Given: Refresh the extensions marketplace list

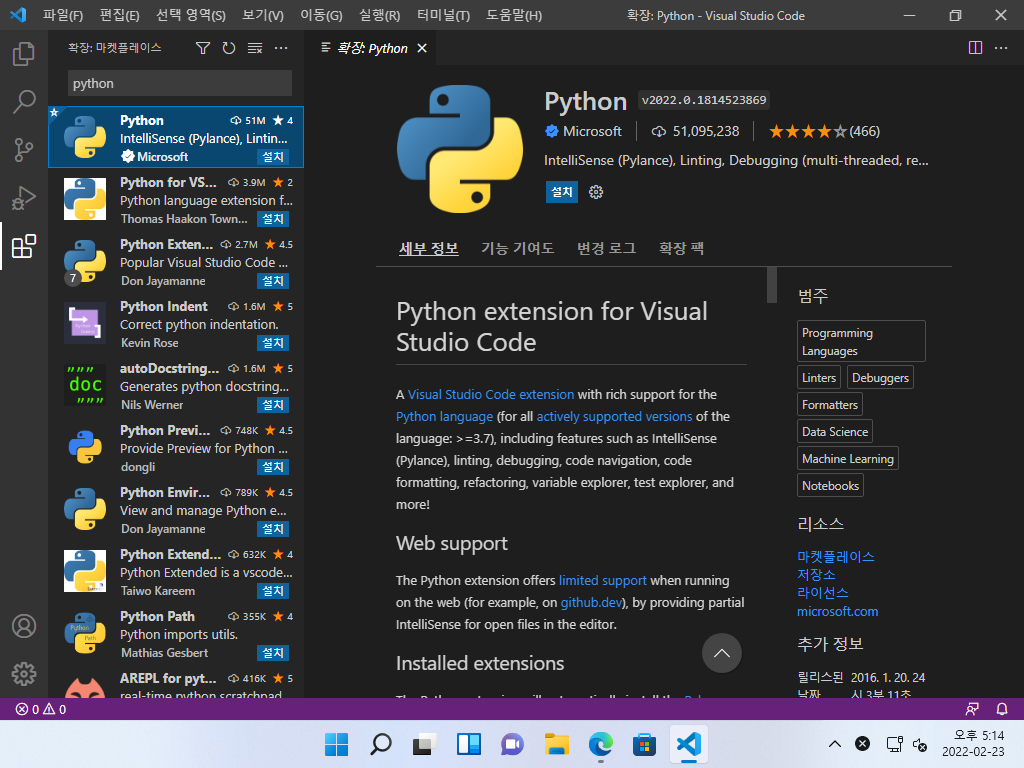Looking at the screenshot, I should [x=229, y=48].
